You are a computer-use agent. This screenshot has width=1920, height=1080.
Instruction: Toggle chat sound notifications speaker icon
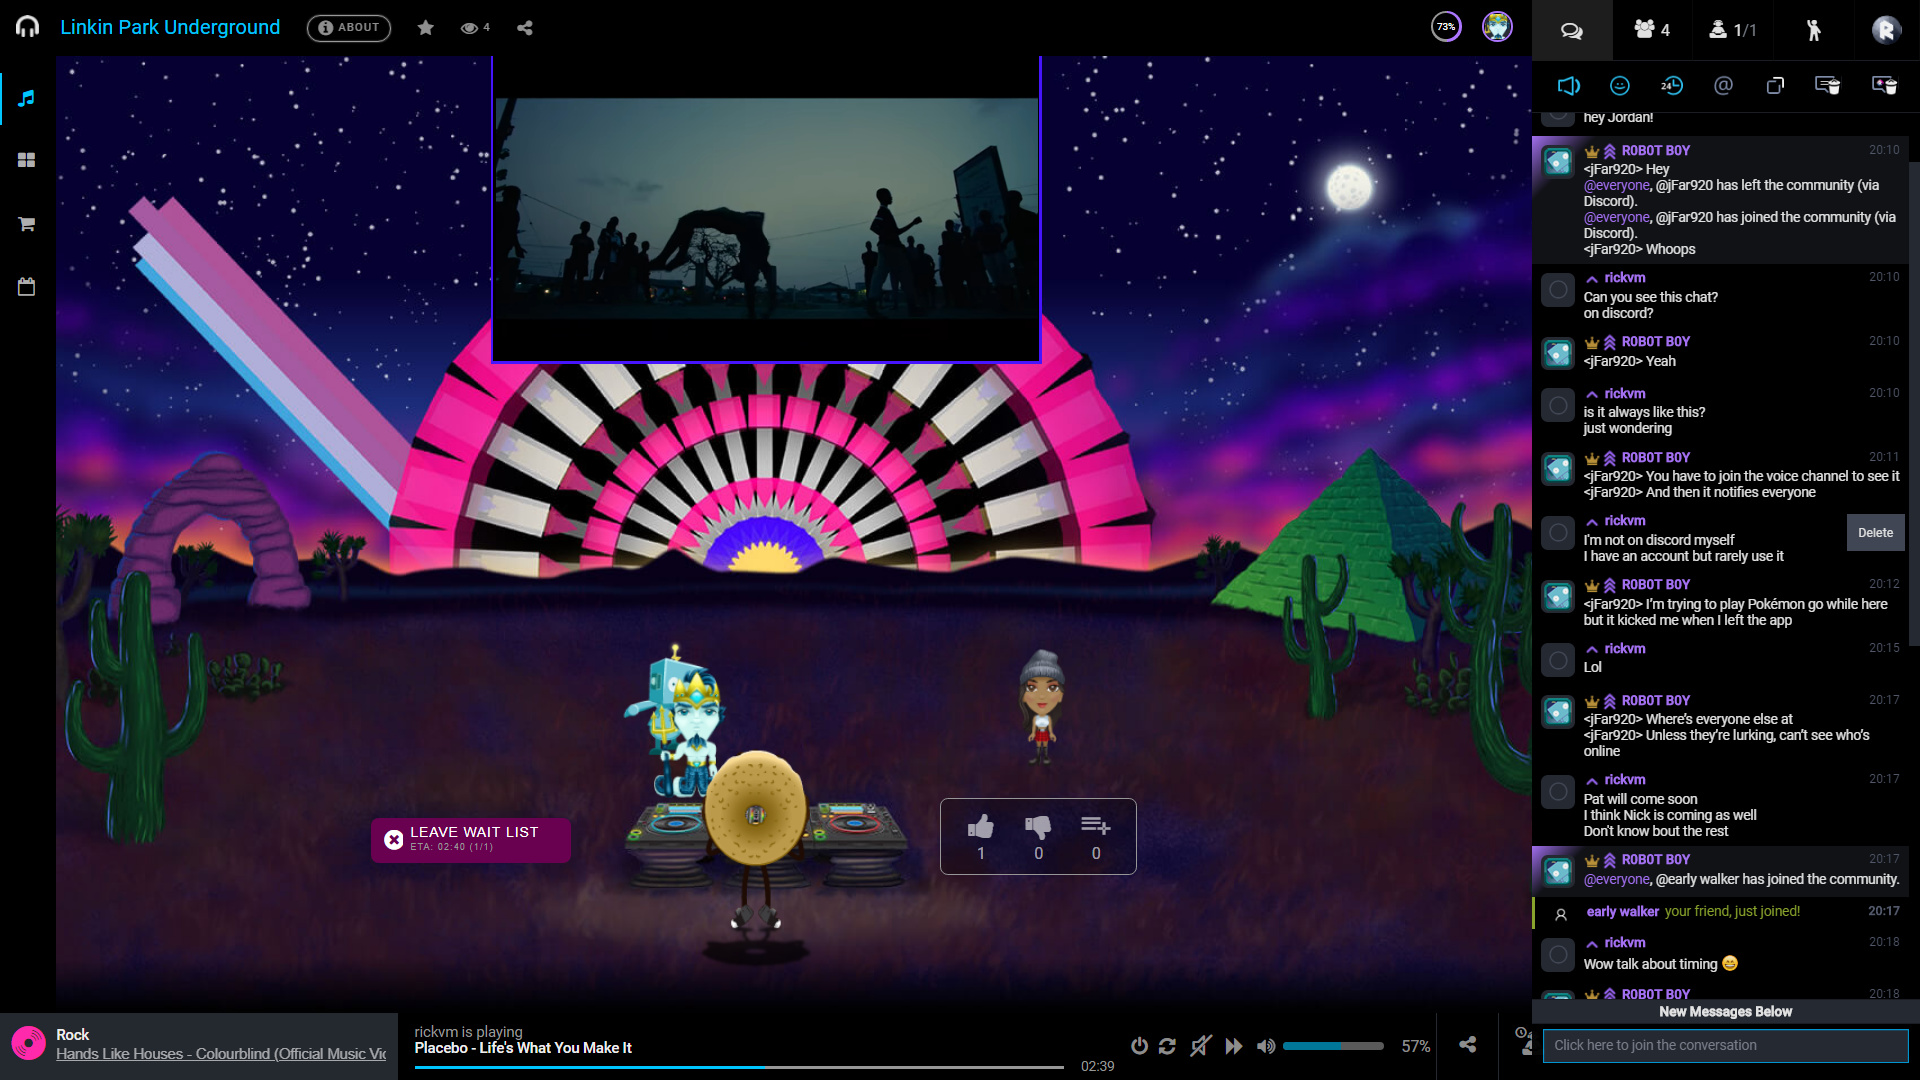coord(1568,86)
